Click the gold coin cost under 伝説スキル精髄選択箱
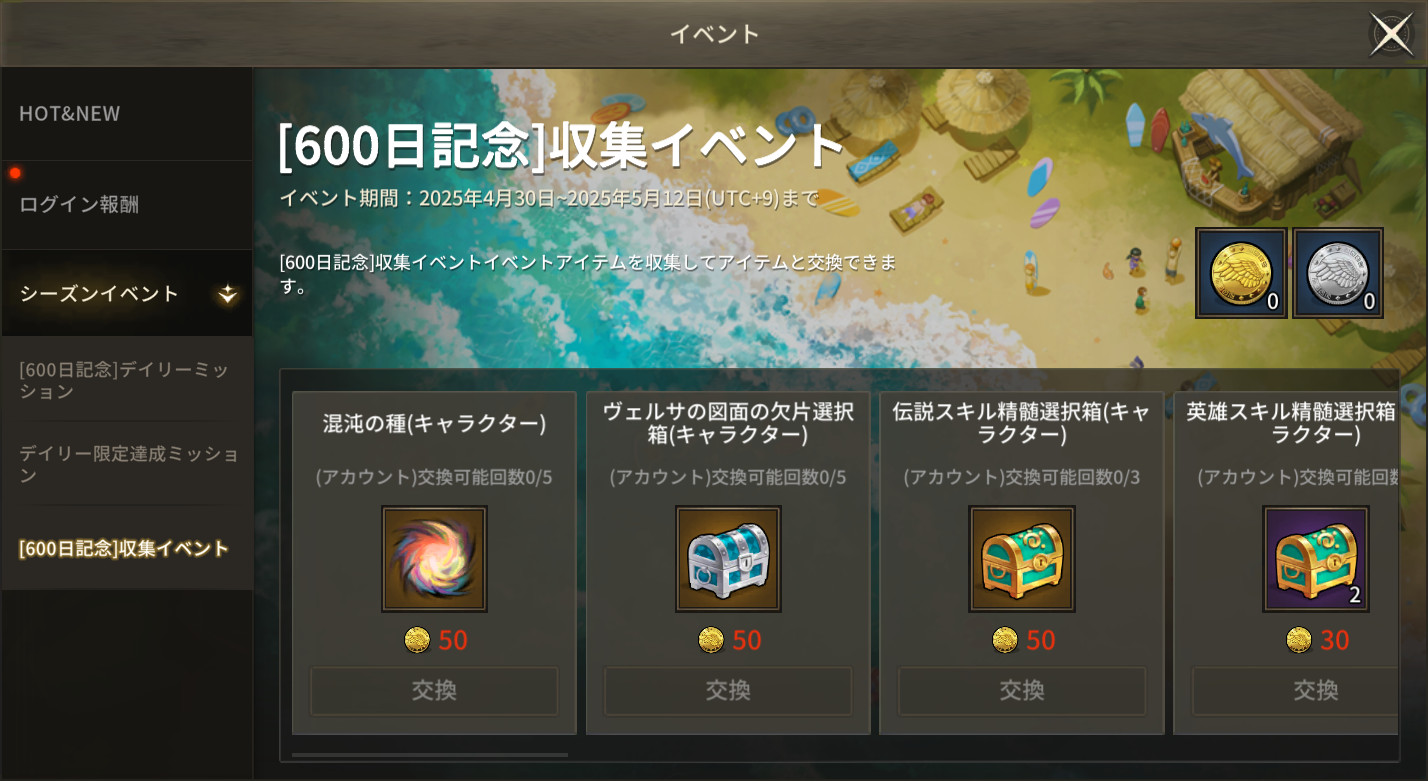Viewport: 1428px width, 781px height. 1023,640
